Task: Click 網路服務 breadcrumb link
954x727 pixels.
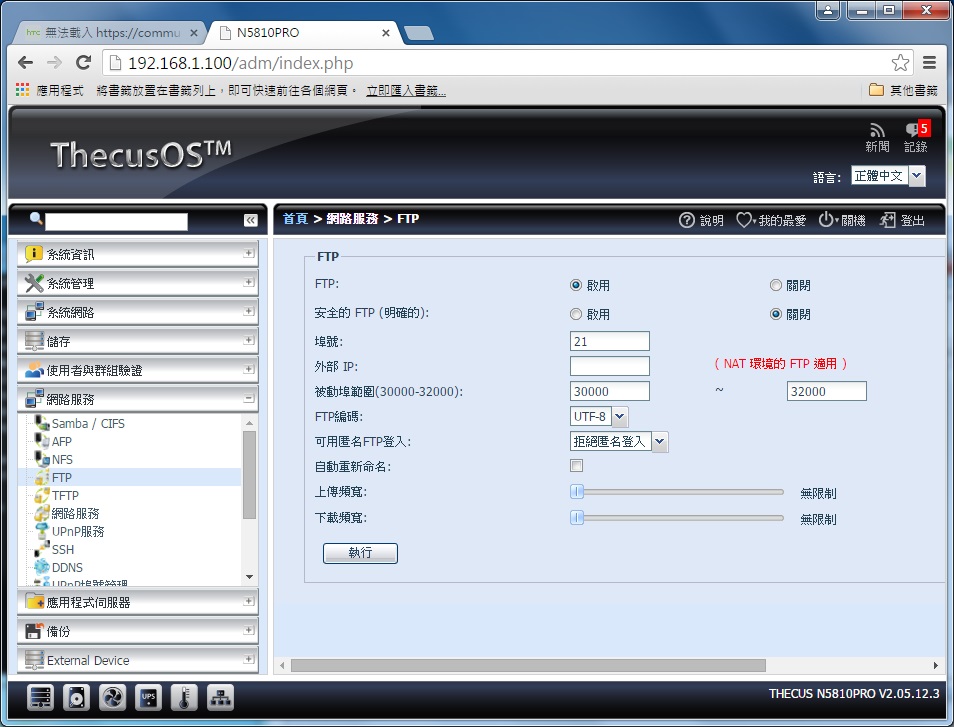Action: coord(352,219)
